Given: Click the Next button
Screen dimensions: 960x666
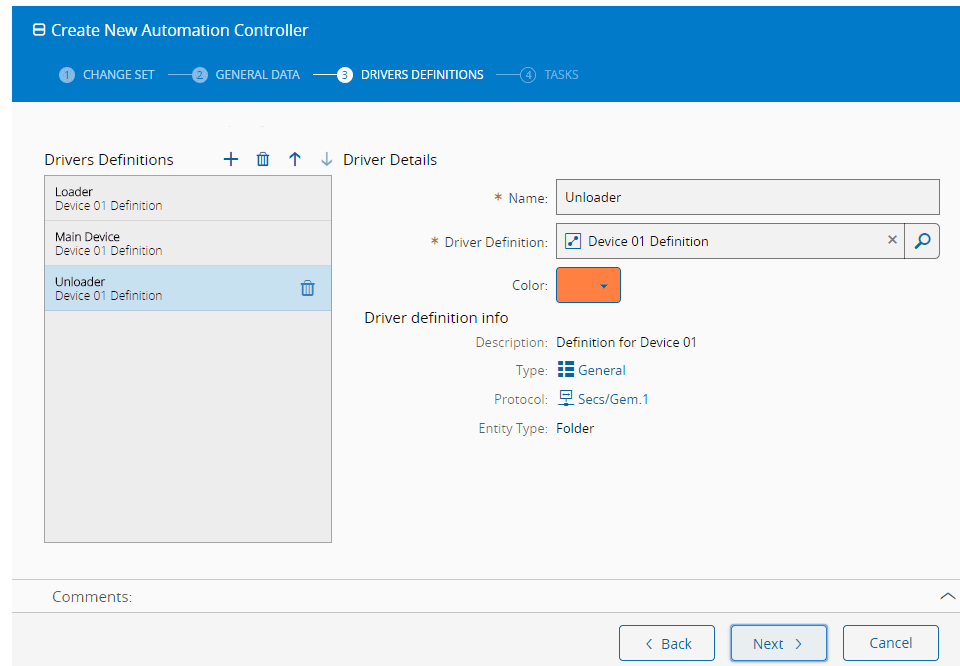Looking at the screenshot, I should [778, 643].
